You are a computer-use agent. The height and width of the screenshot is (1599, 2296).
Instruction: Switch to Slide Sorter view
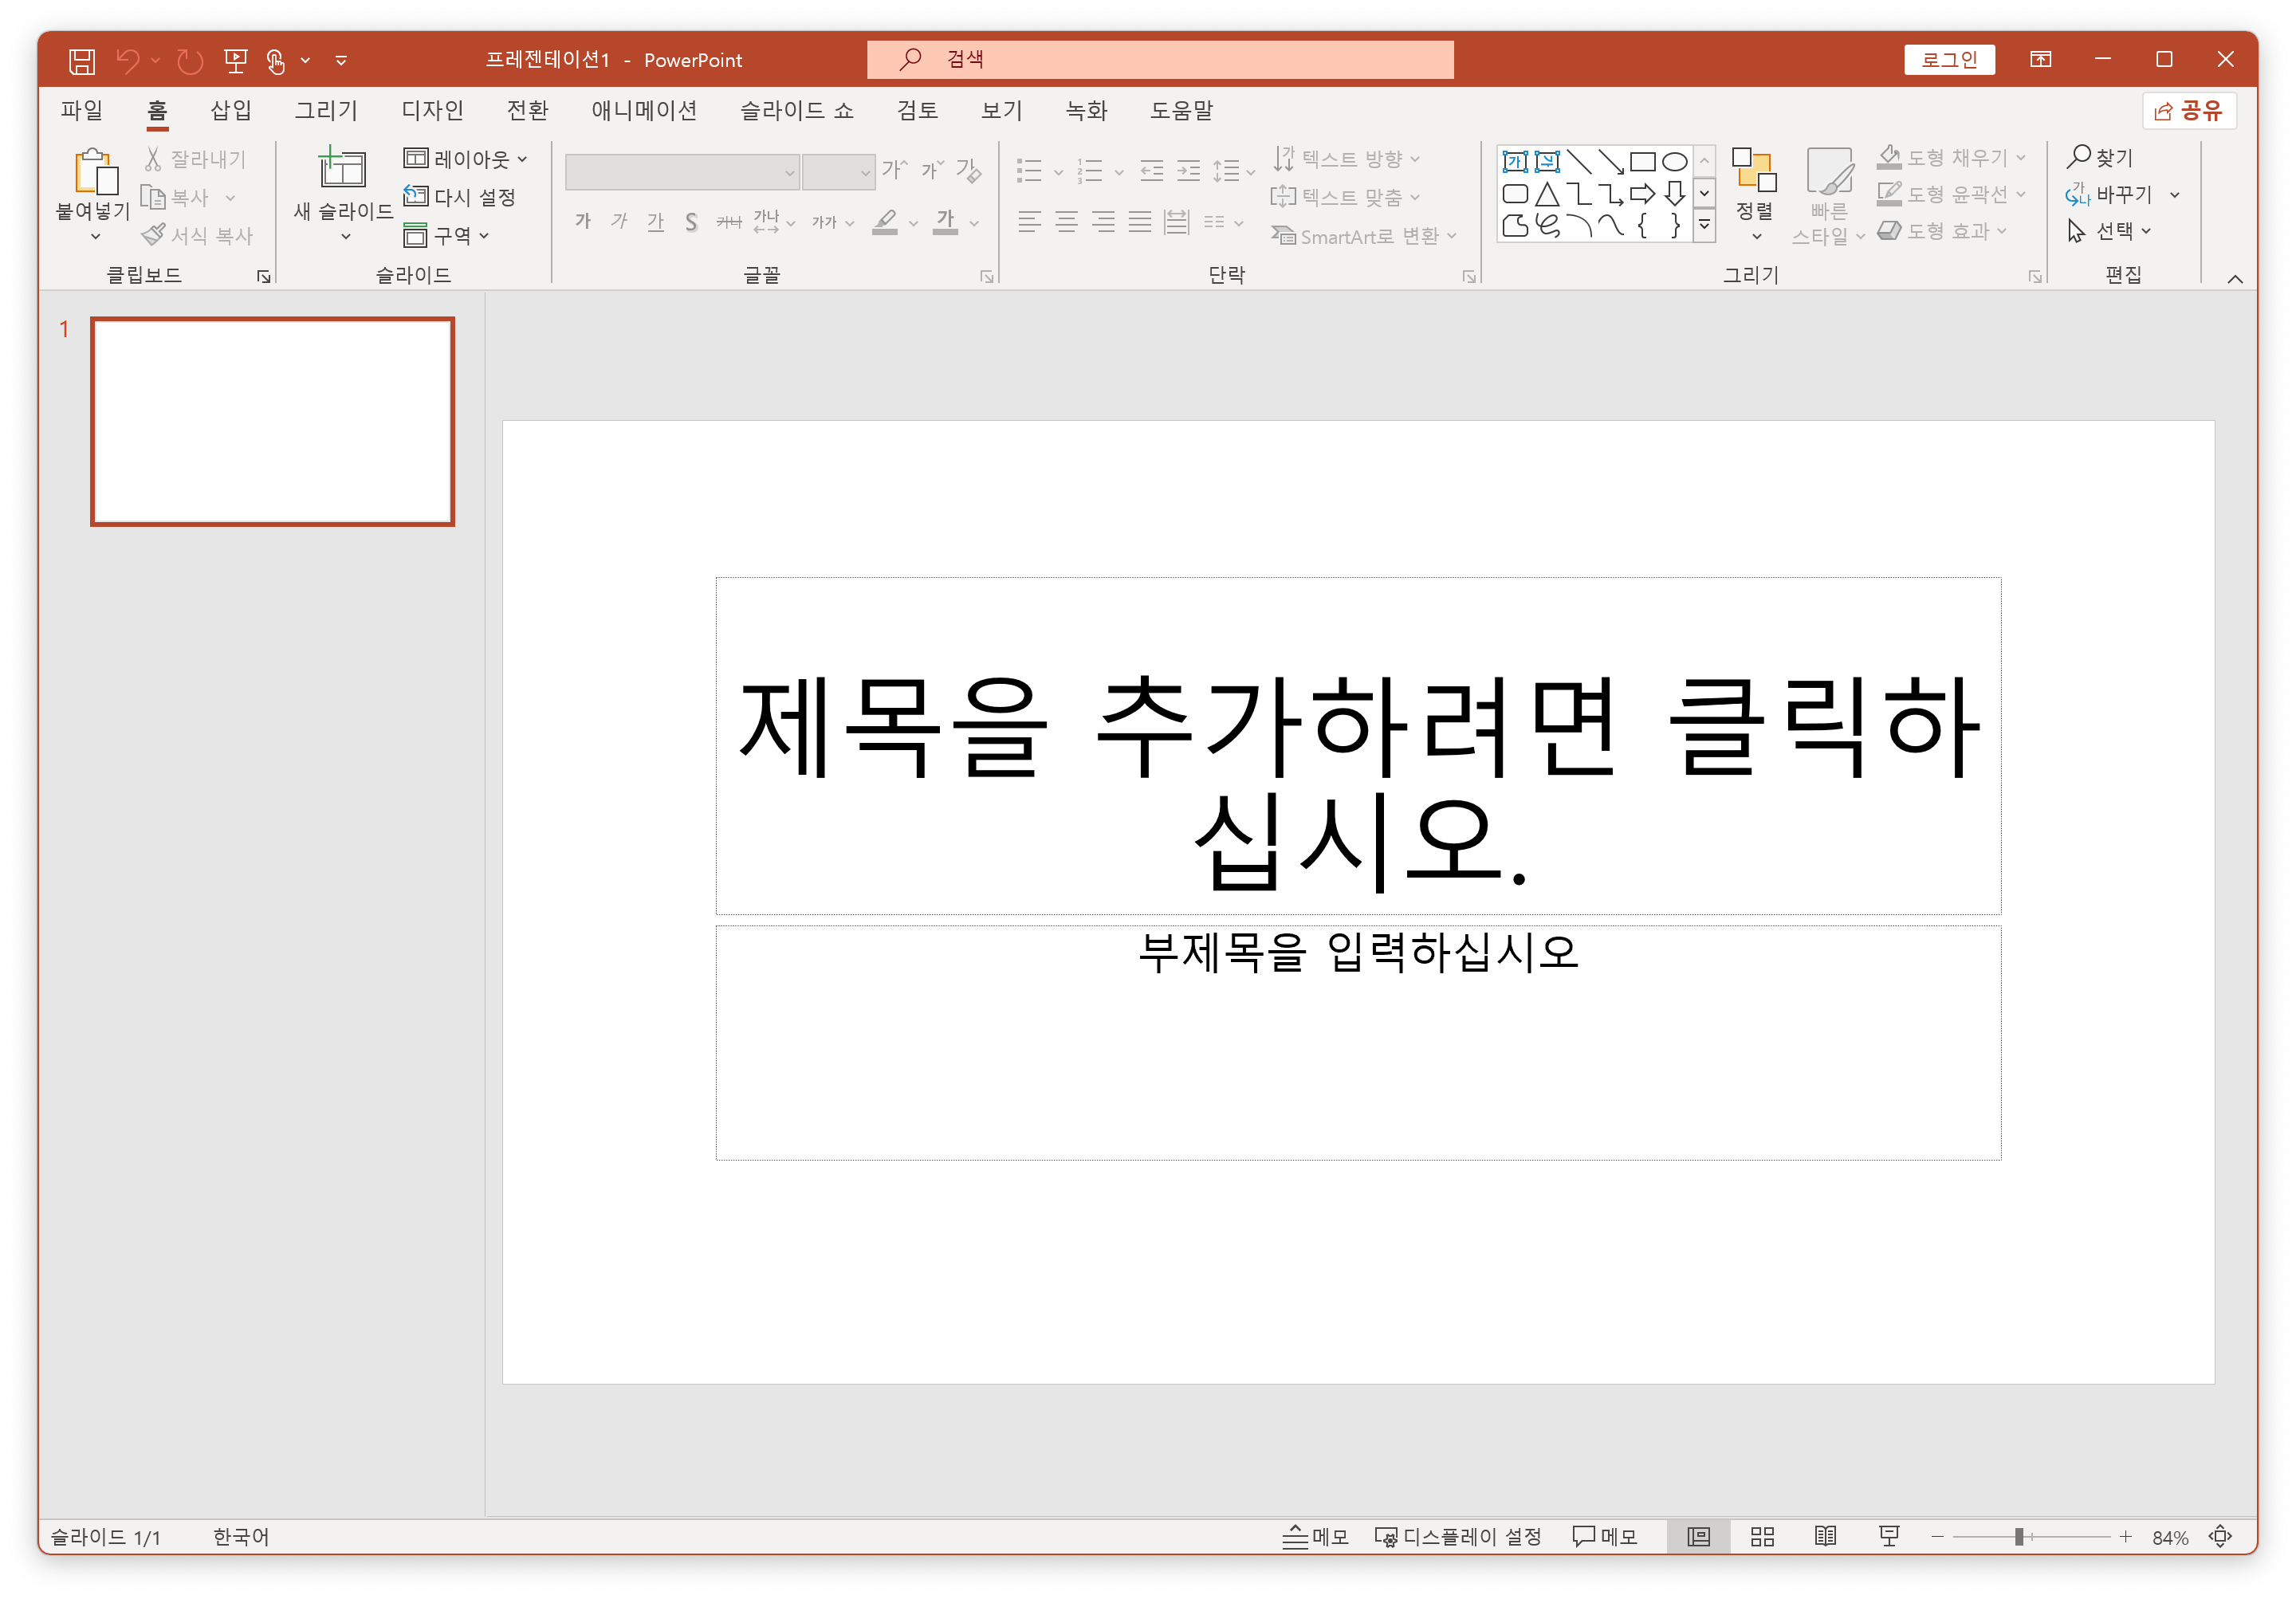(1762, 1536)
